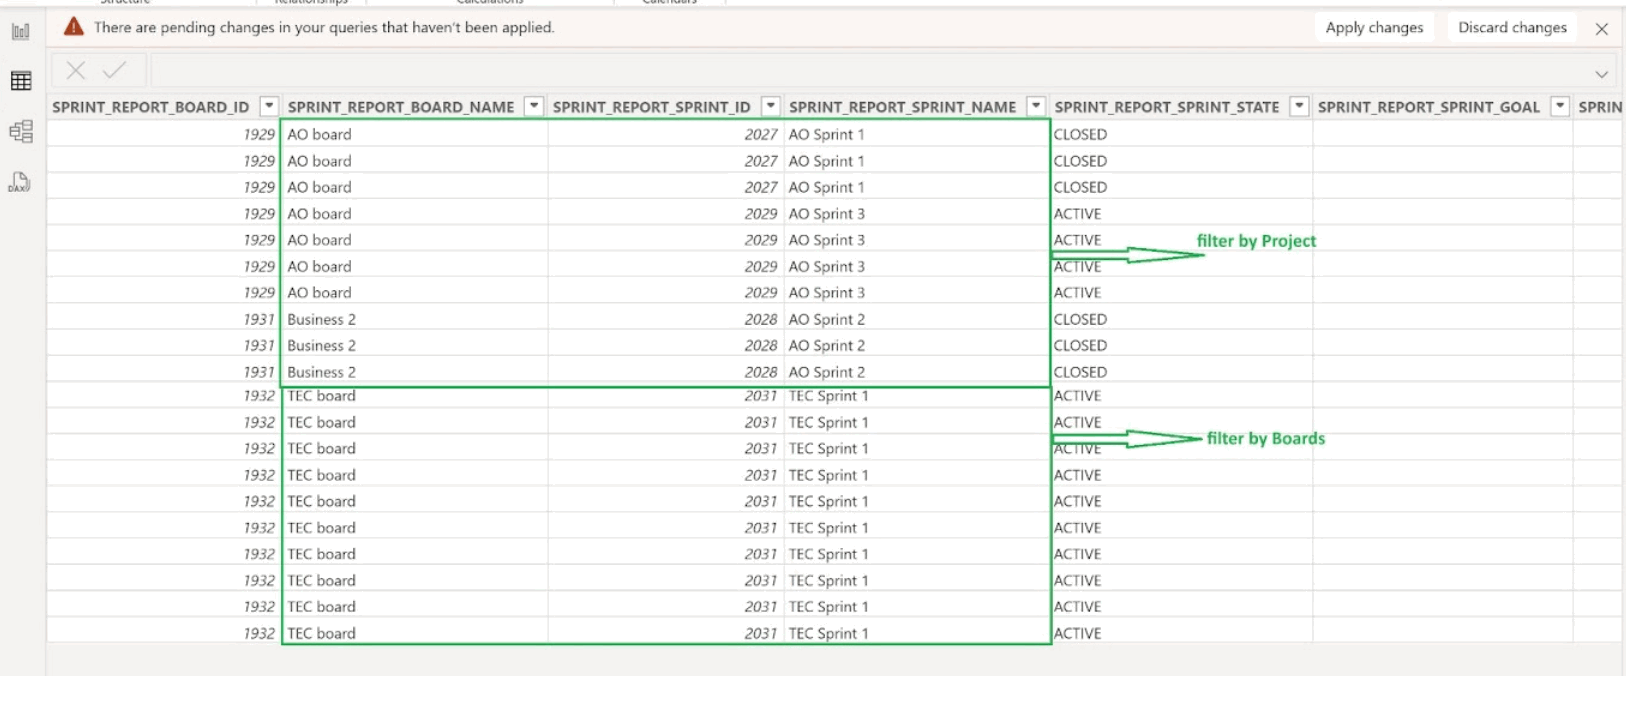Select the SPRINT_REPORT_SPRINT_ID column header
Image resolution: width=1626 pixels, height=714 pixels.
coord(651,107)
